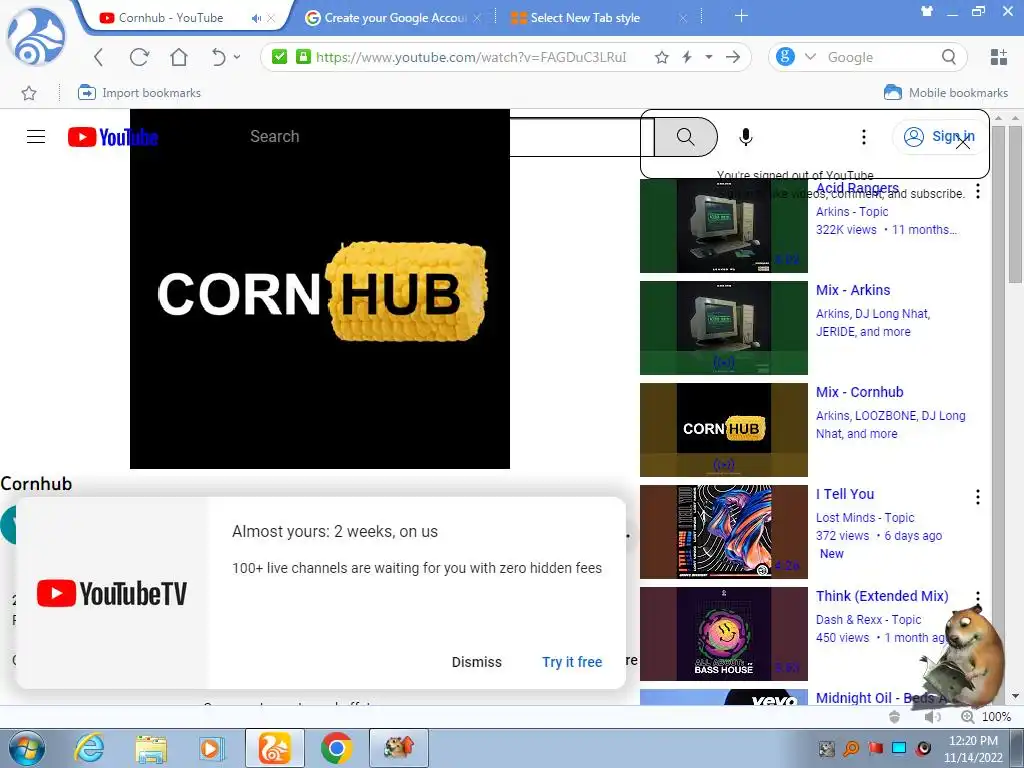Switch to Create your Google Account tab
This screenshot has height=768, width=1024.
click(x=395, y=18)
